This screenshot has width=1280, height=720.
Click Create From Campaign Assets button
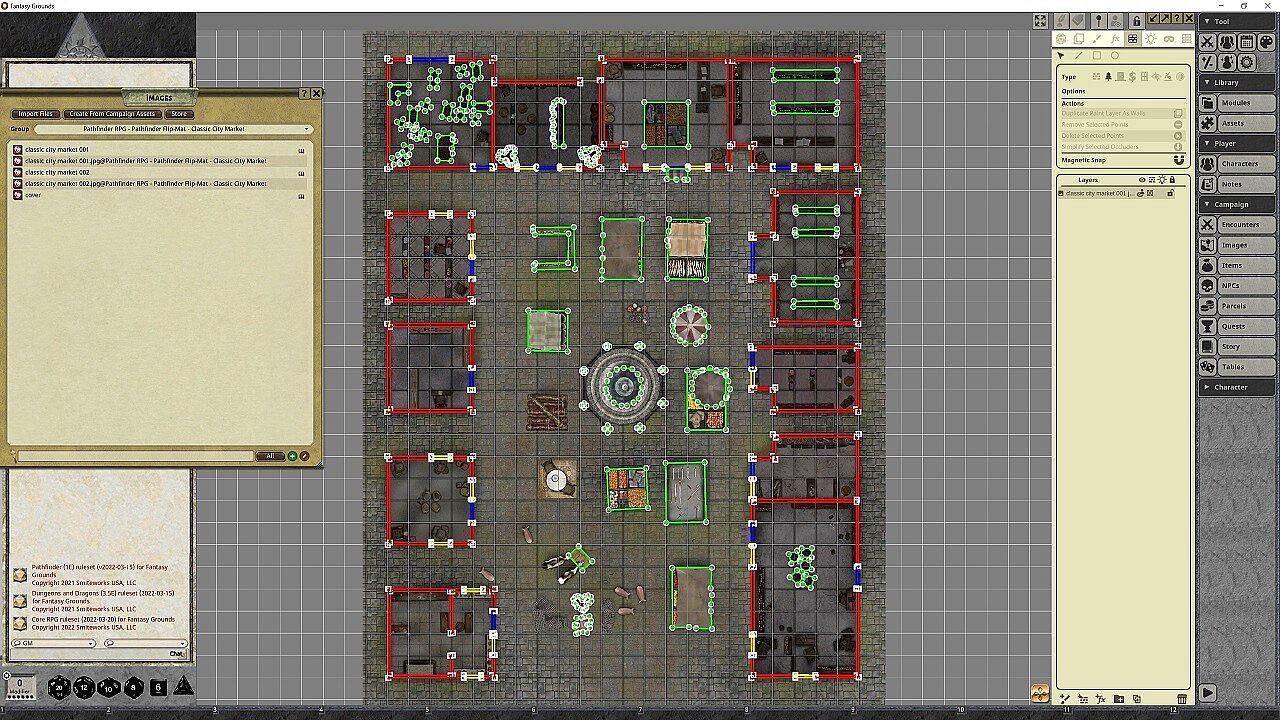pos(112,114)
